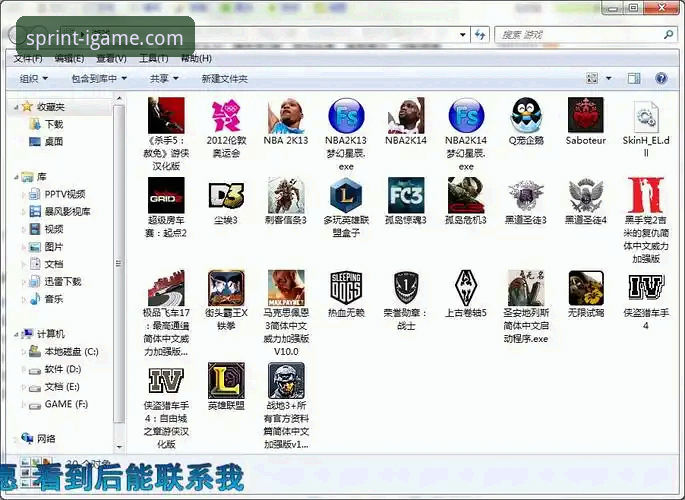This screenshot has width=685, height=500.
Task: Open the Q宠企鹅 penguin icon
Action: click(526, 116)
